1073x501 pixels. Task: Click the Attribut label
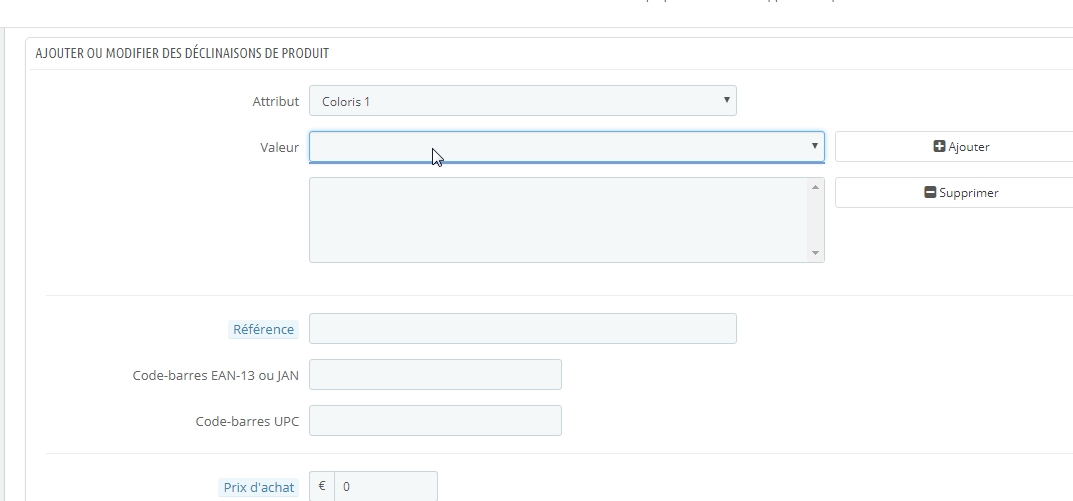276,101
